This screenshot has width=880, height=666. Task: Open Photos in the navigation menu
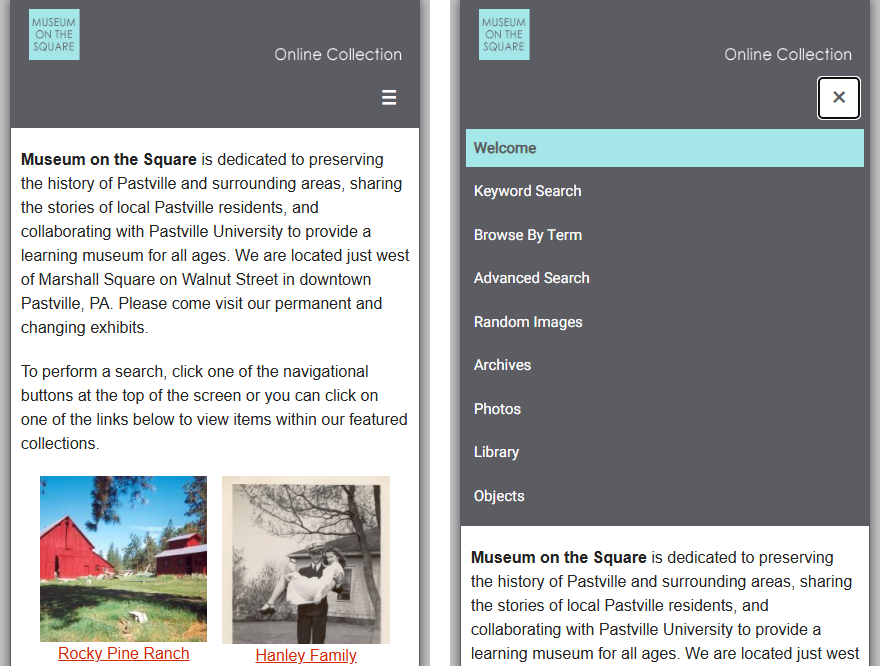click(497, 409)
